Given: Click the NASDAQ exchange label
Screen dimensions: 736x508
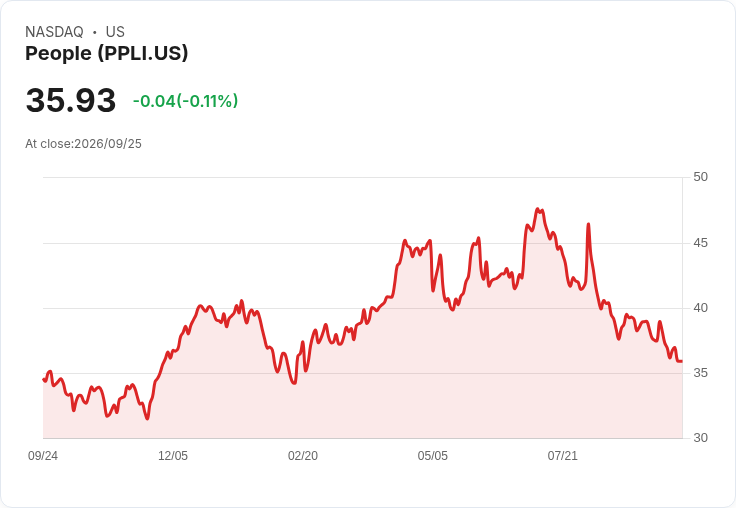Looking at the screenshot, I should point(54,32).
